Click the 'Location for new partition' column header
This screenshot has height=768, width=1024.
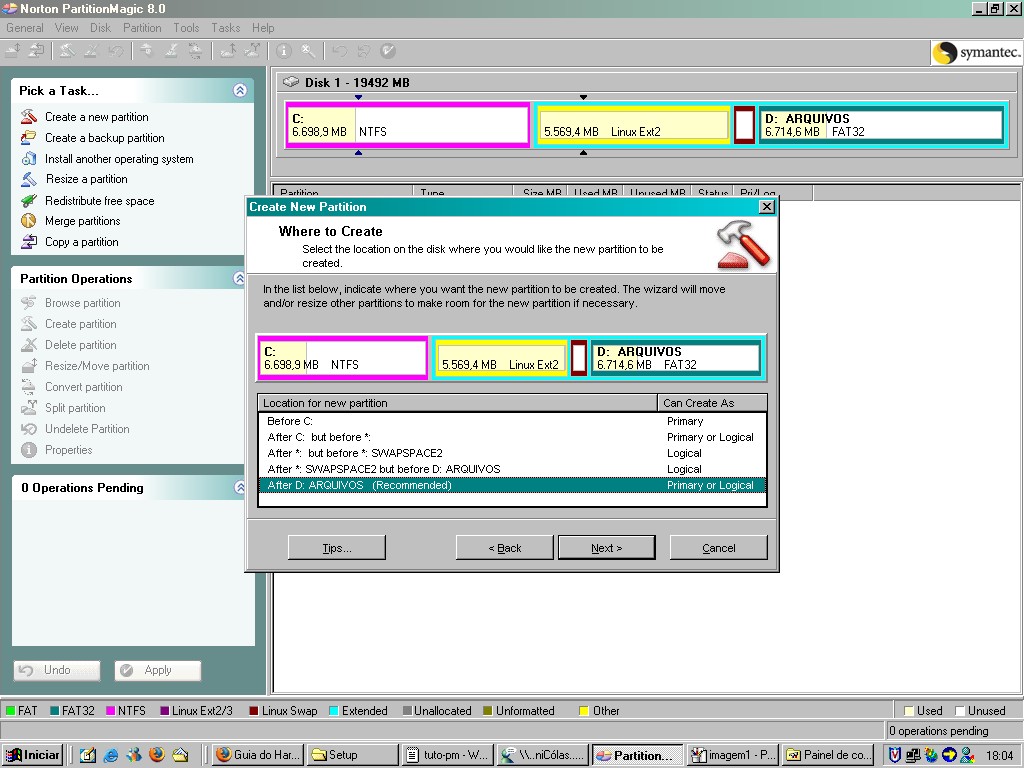point(457,403)
